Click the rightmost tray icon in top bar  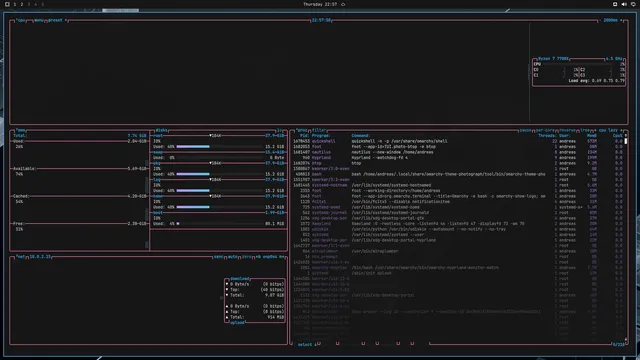click(x=633, y=4)
